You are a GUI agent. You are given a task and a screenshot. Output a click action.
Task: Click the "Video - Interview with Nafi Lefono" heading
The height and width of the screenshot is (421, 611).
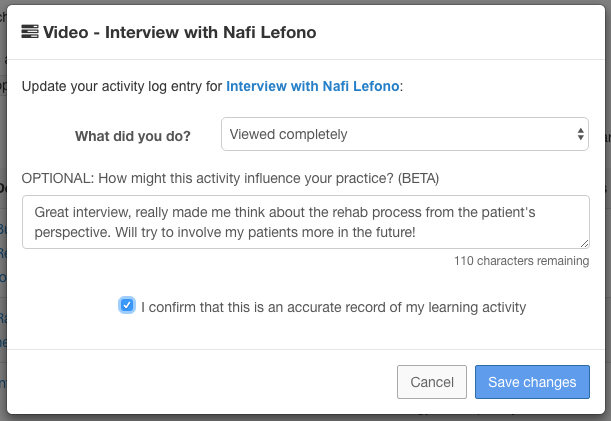(180, 32)
